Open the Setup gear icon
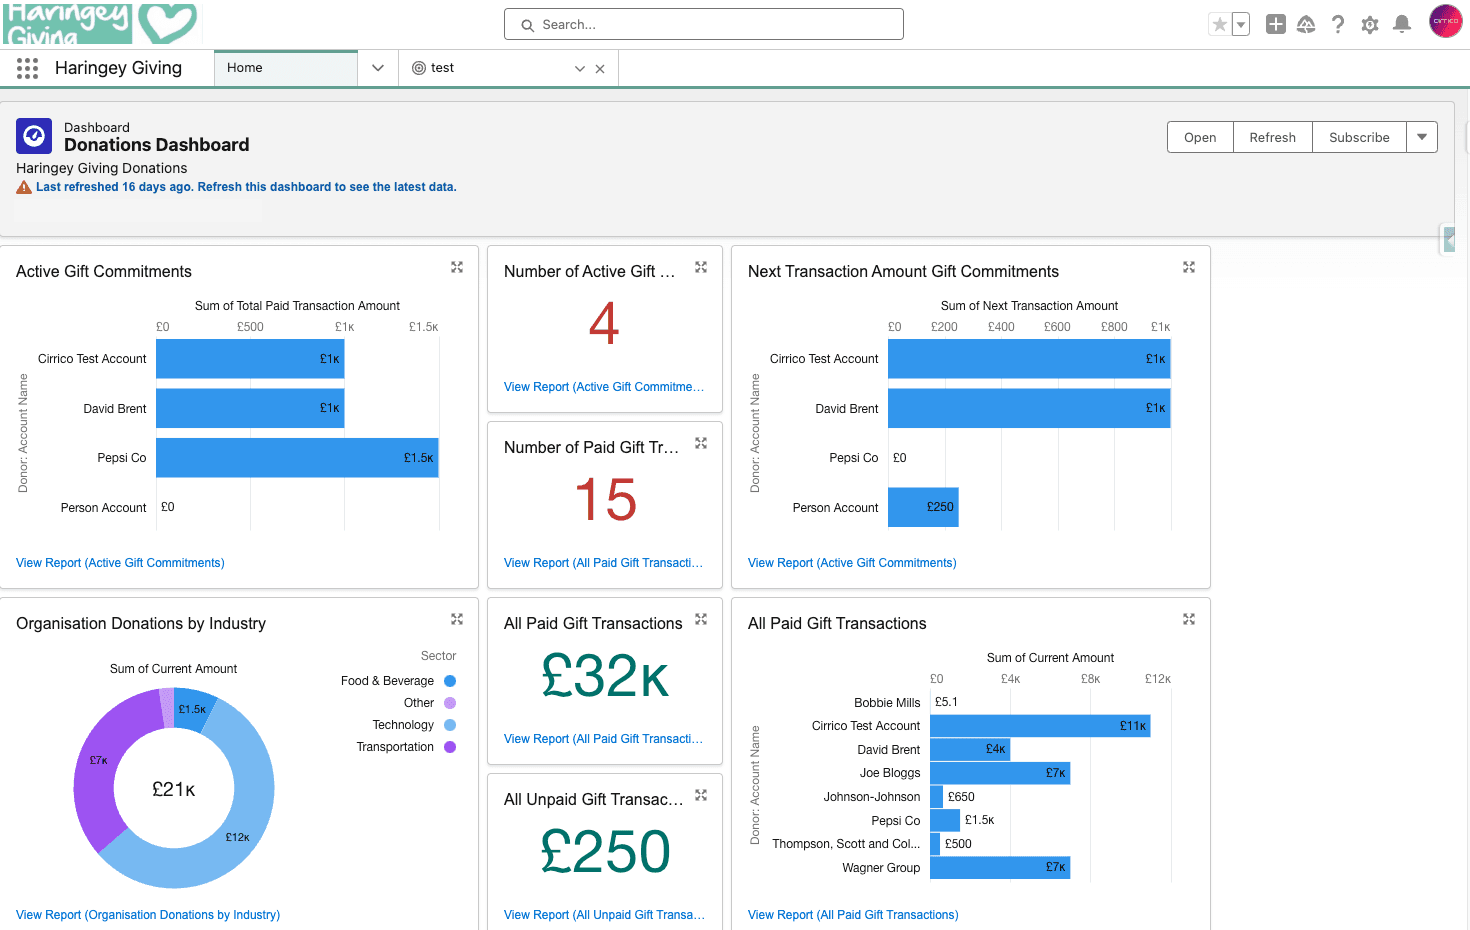The height and width of the screenshot is (930, 1470). (1370, 25)
